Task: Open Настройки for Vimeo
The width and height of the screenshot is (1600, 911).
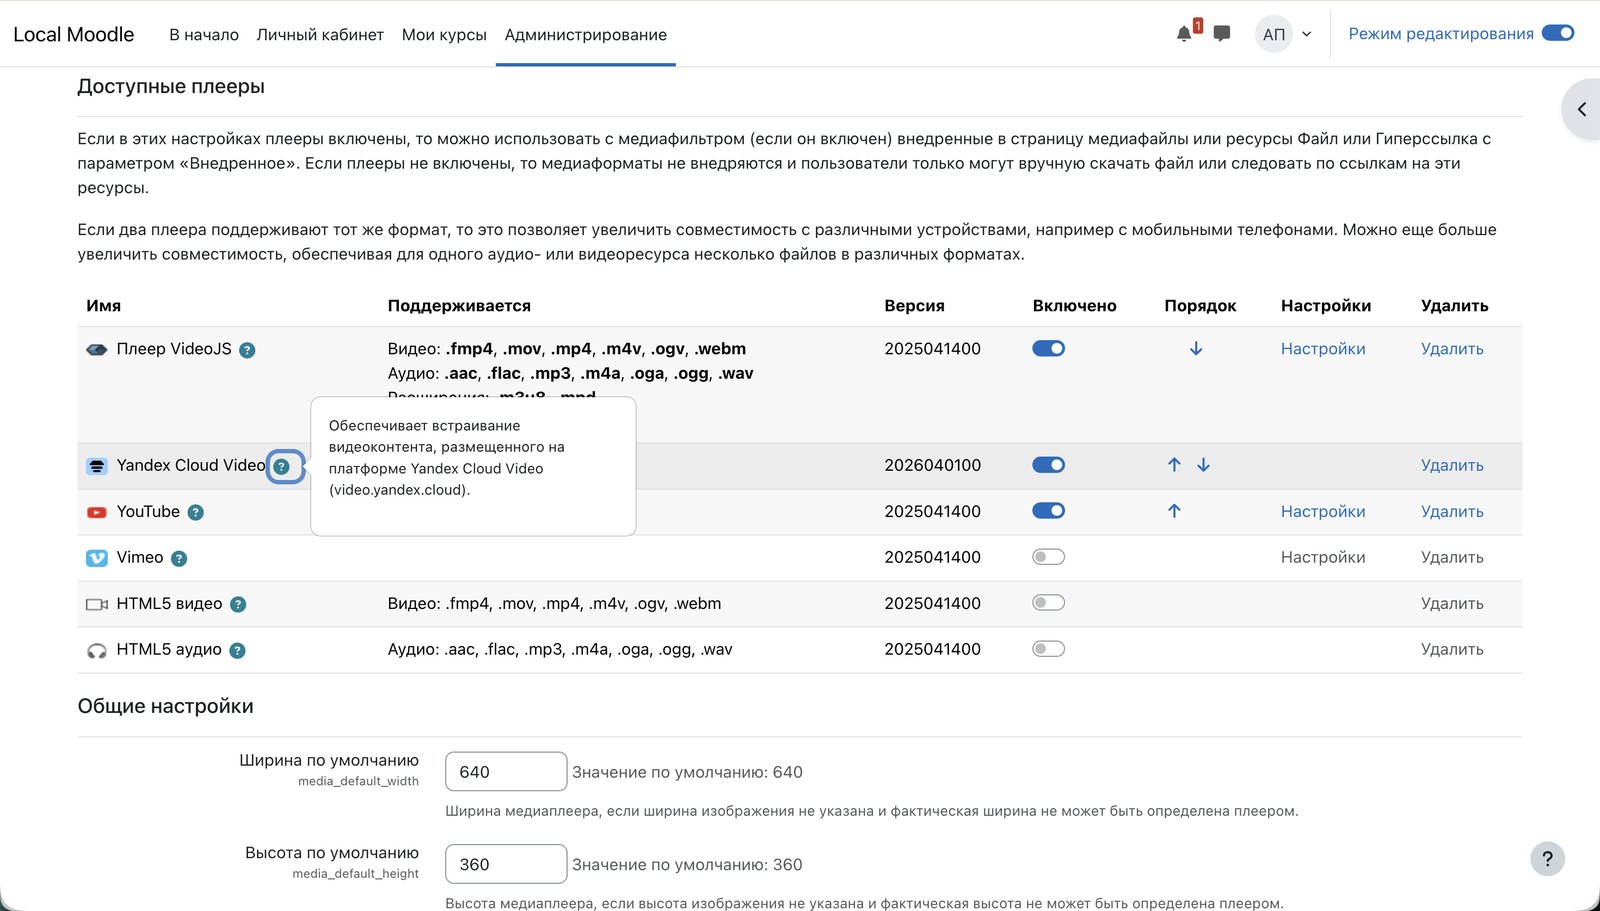Action: click(x=1322, y=557)
